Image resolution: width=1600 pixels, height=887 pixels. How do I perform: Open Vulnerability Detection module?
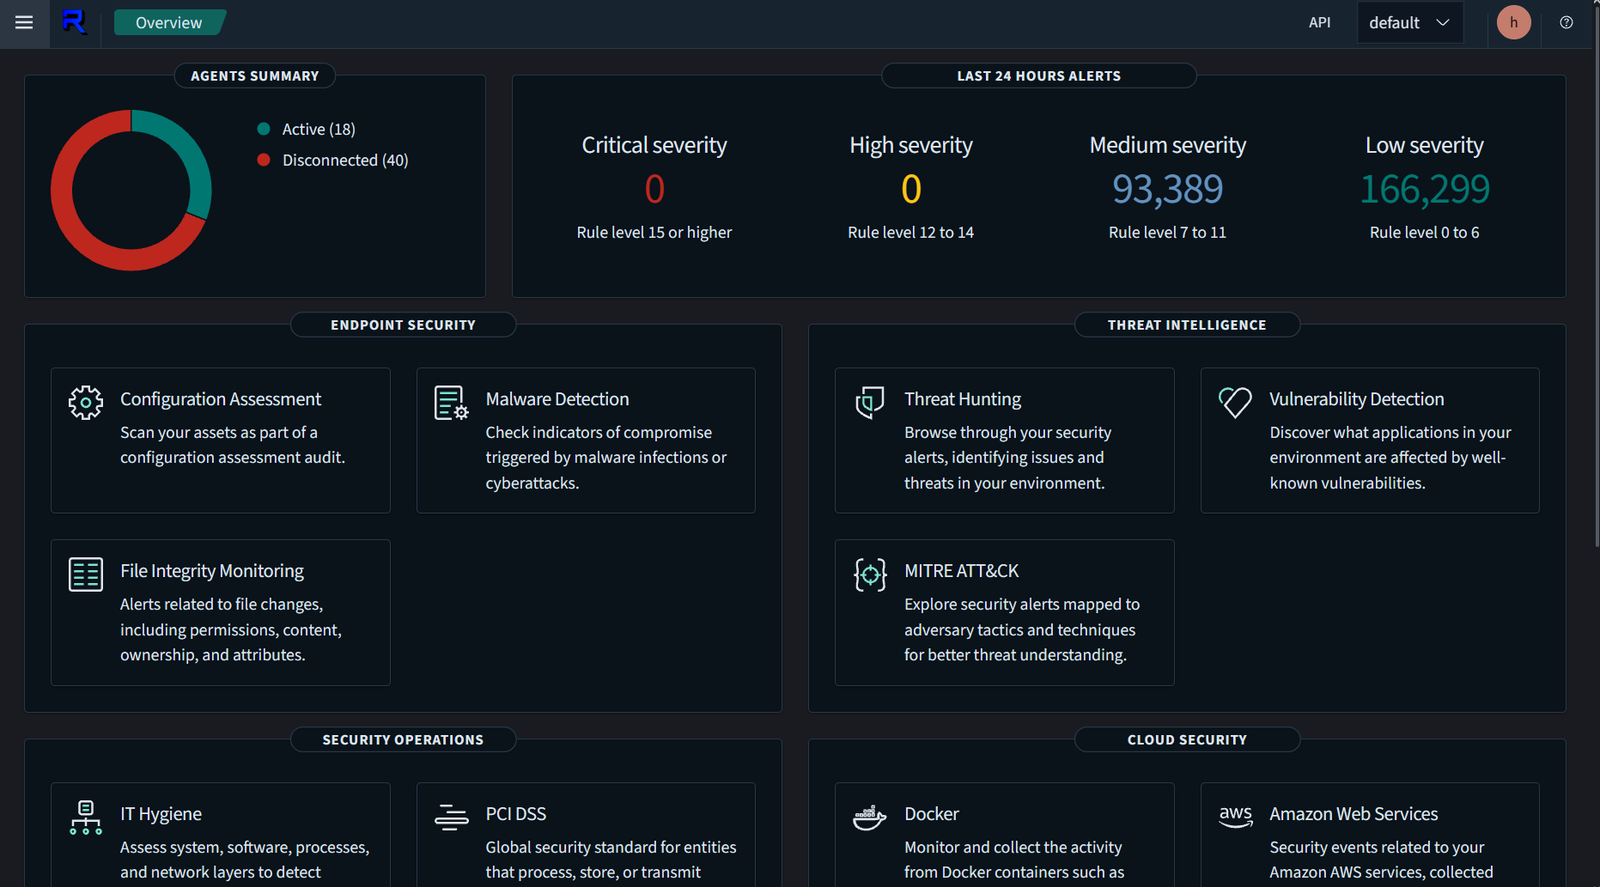(x=1370, y=440)
